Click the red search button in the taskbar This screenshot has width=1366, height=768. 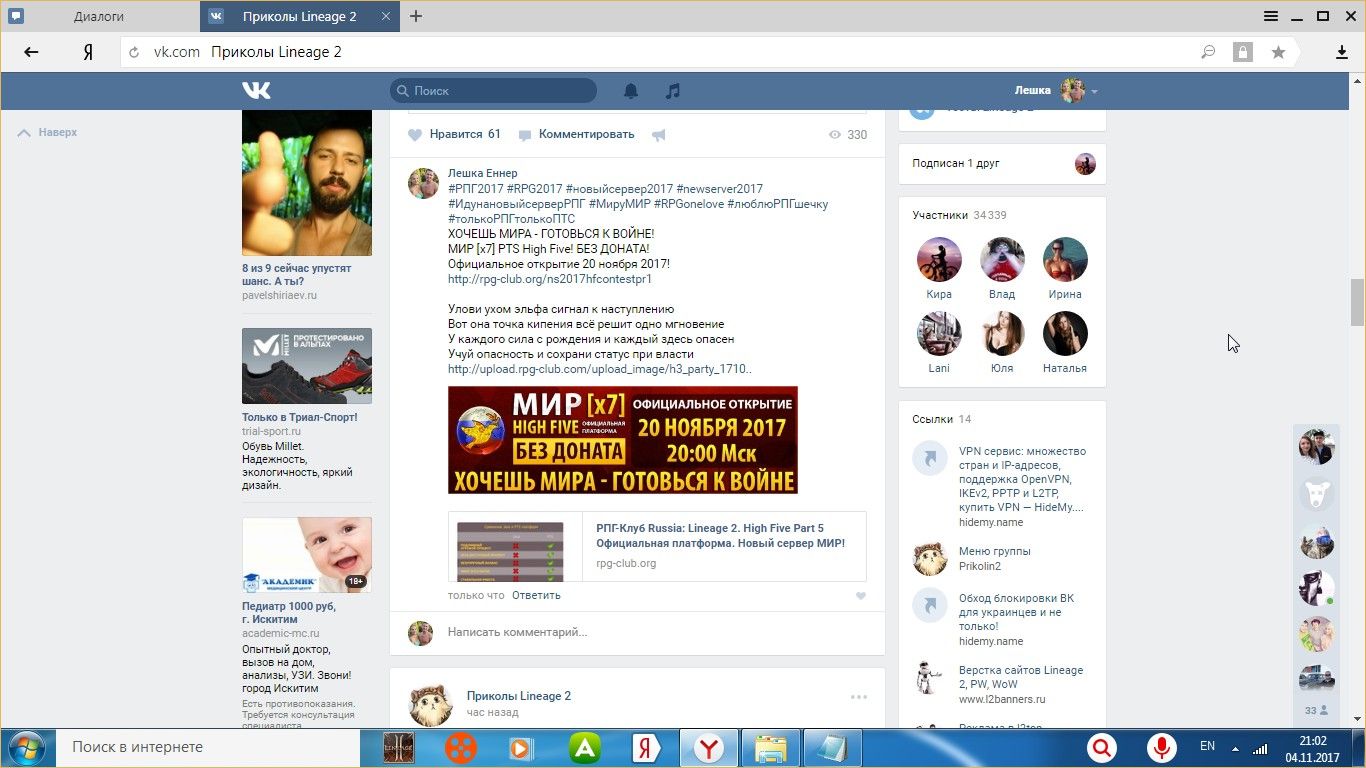[1102, 748]
